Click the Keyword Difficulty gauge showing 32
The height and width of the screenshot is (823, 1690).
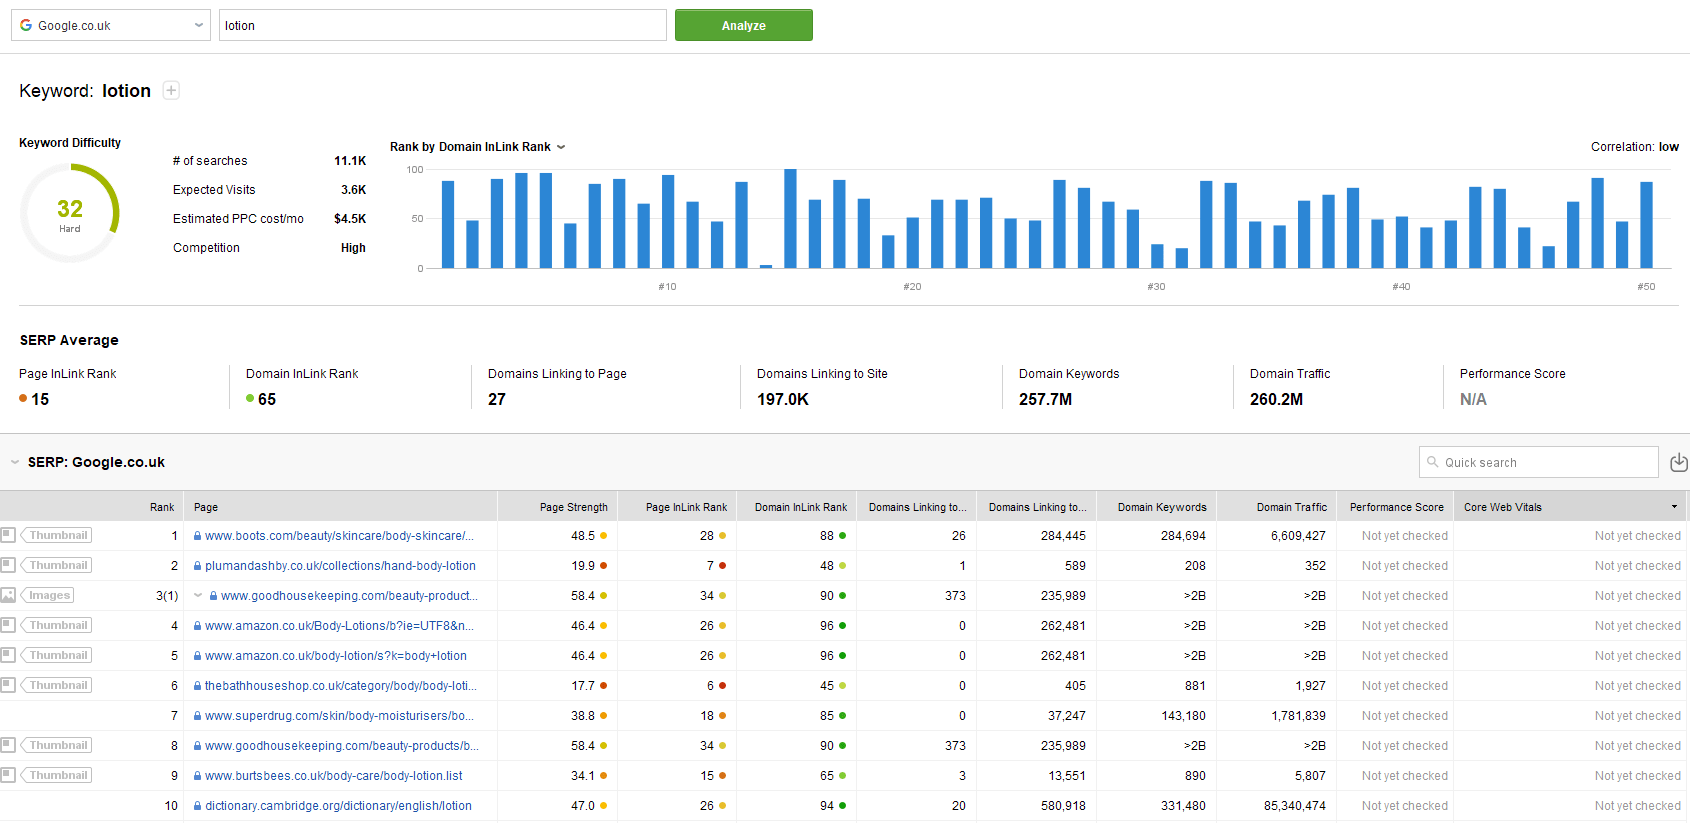pyautogui.click(x=70, y=213)
